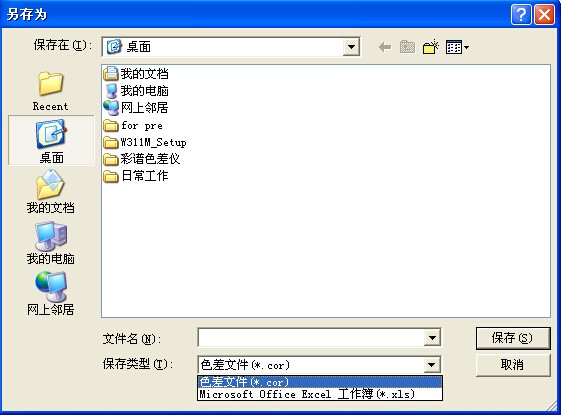Open the view menu icon
This screenshot has width=561, height=415.
(x=457, y=47)
